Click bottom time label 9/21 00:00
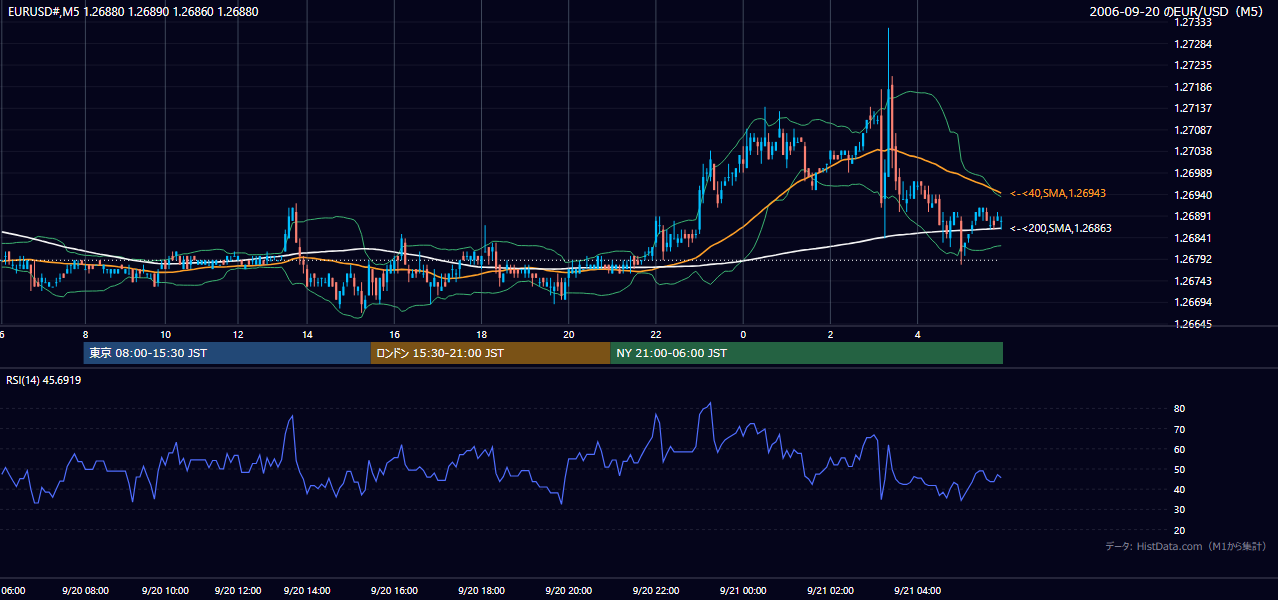 tap(743, 590)
